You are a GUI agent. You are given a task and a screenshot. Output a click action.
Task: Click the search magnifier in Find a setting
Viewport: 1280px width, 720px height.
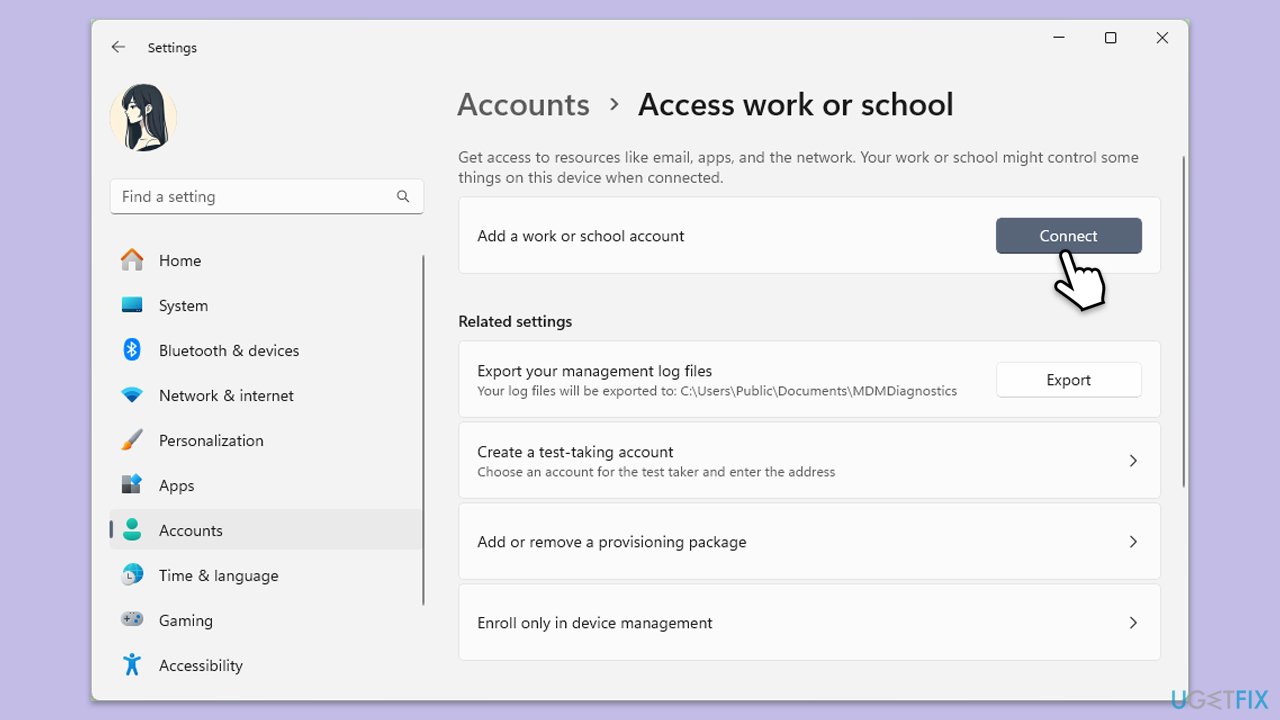point(403,196)
